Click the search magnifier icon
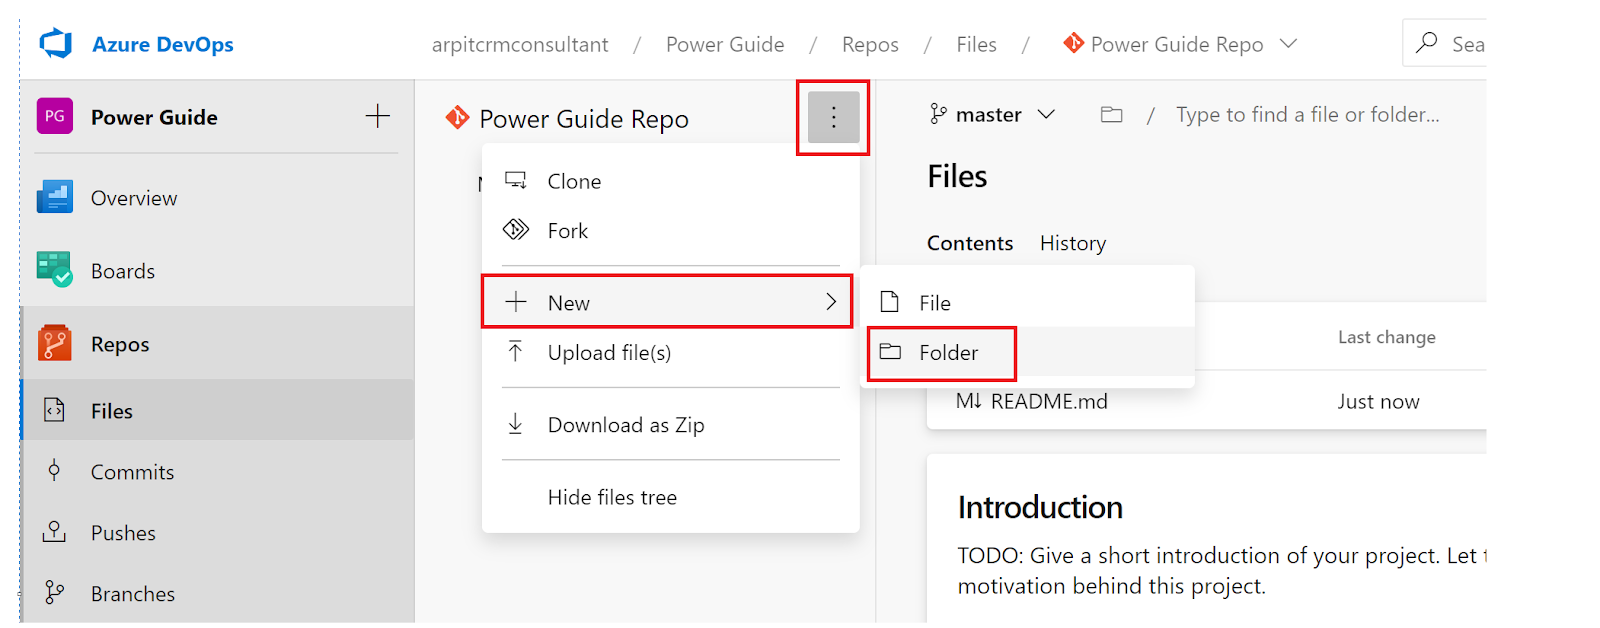 click(x=1427, y=43)
